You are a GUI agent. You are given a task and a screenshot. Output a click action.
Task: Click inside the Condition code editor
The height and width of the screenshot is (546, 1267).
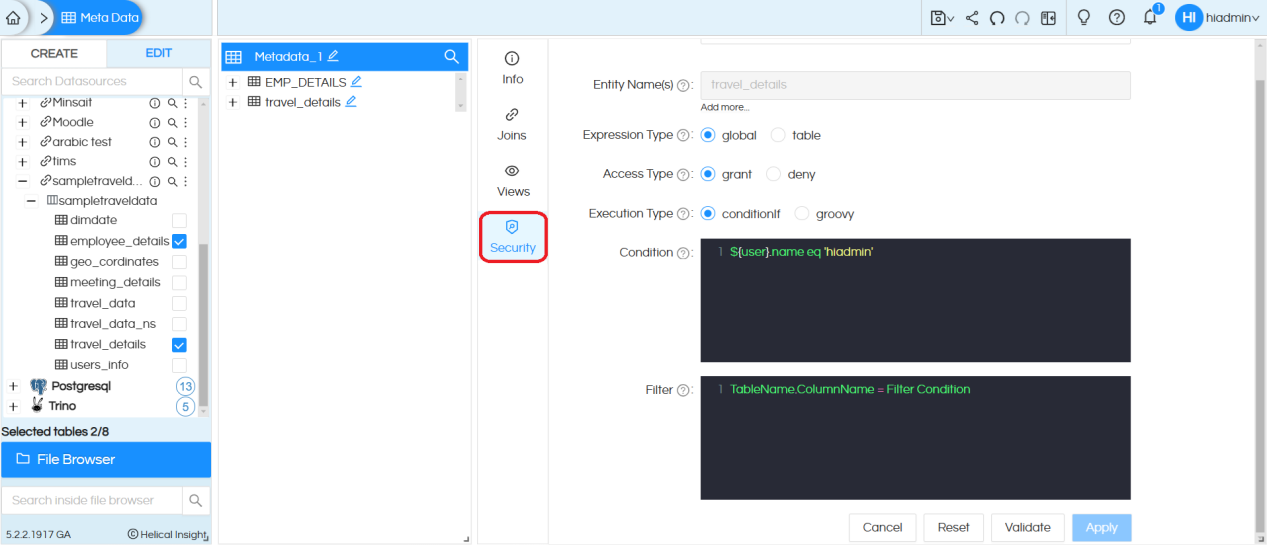[915, 300]
